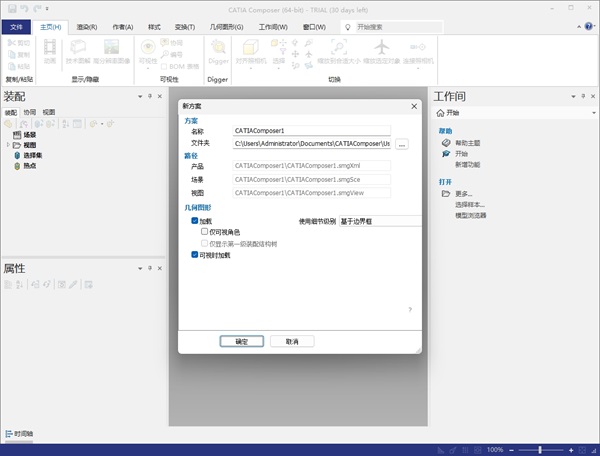
Task: Click the Save icon in title bar
Action: coord(12,8)
